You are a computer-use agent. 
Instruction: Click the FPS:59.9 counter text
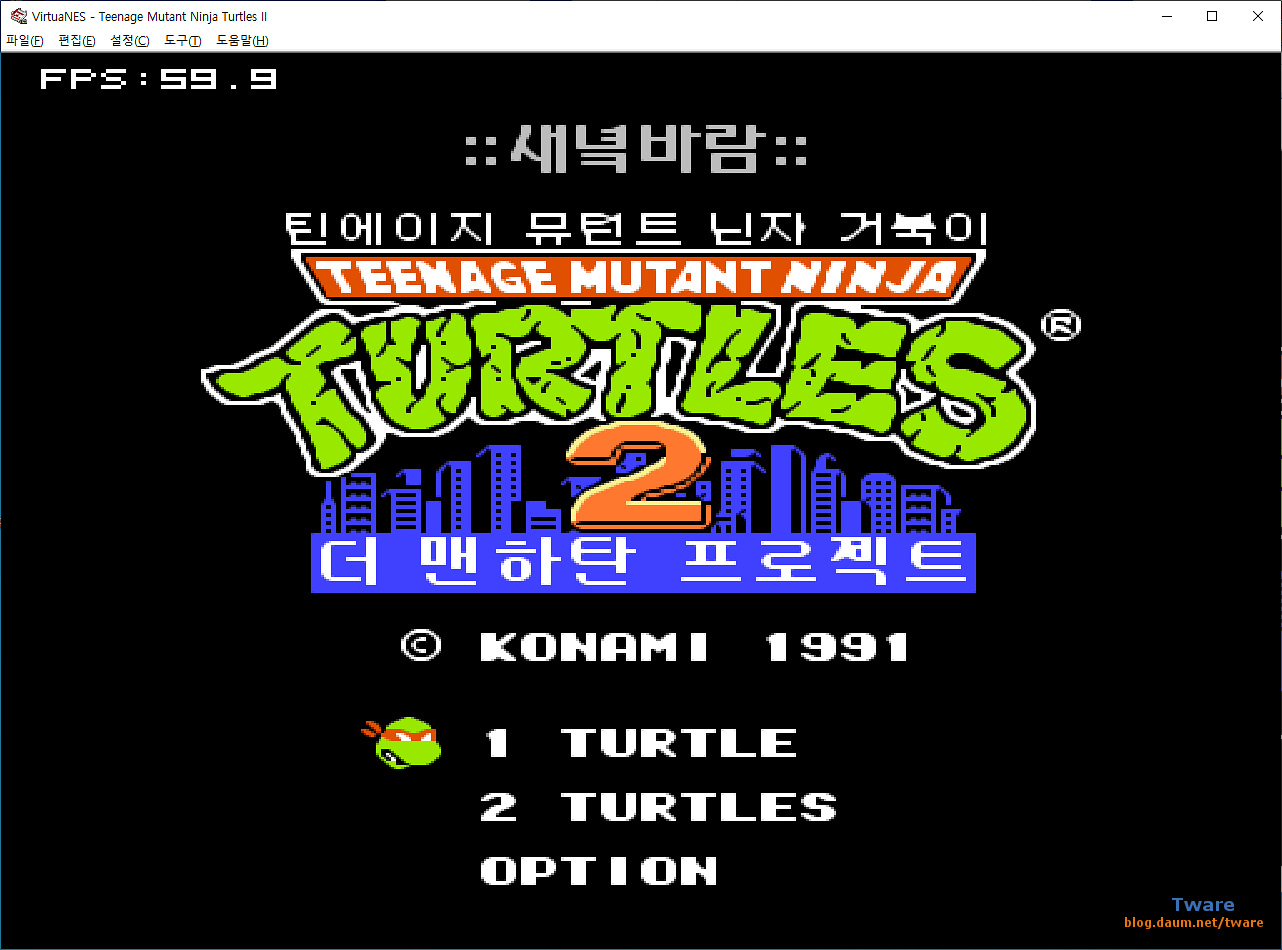click(158, 79)
